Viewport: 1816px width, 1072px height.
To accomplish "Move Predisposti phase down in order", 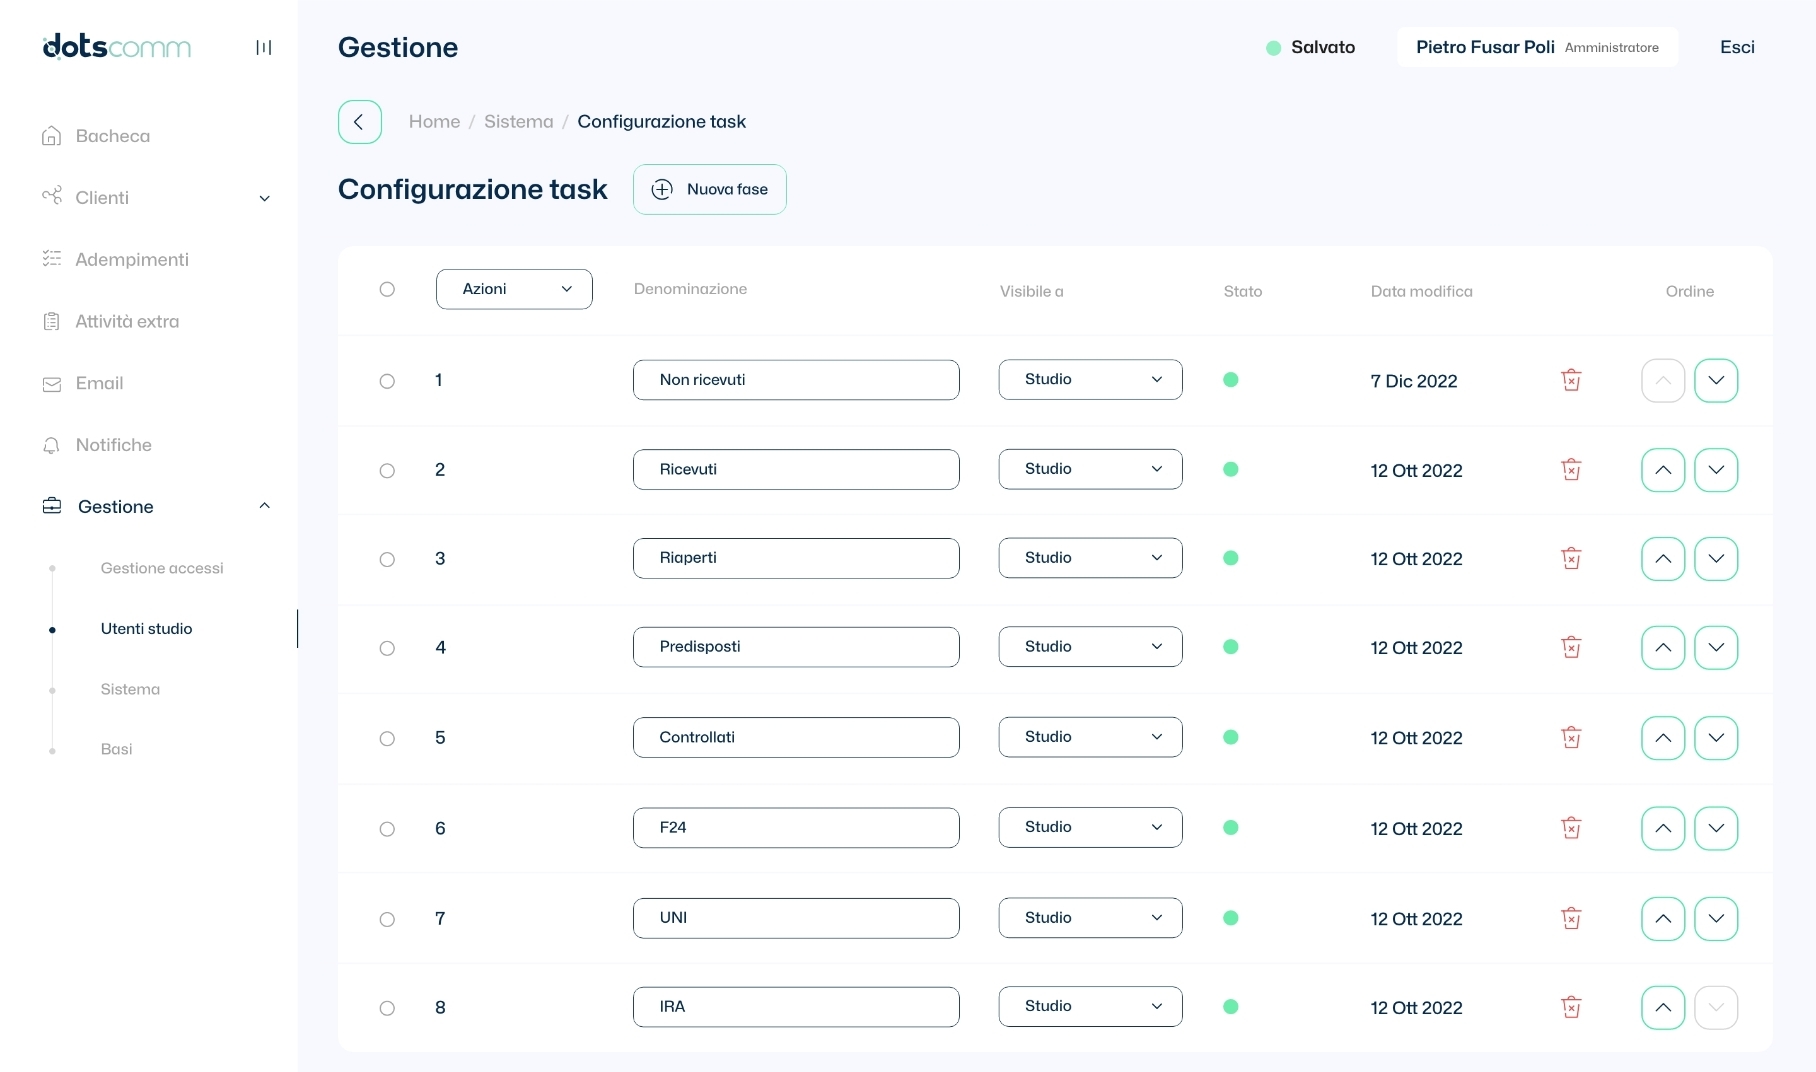I will point(1716,648).
